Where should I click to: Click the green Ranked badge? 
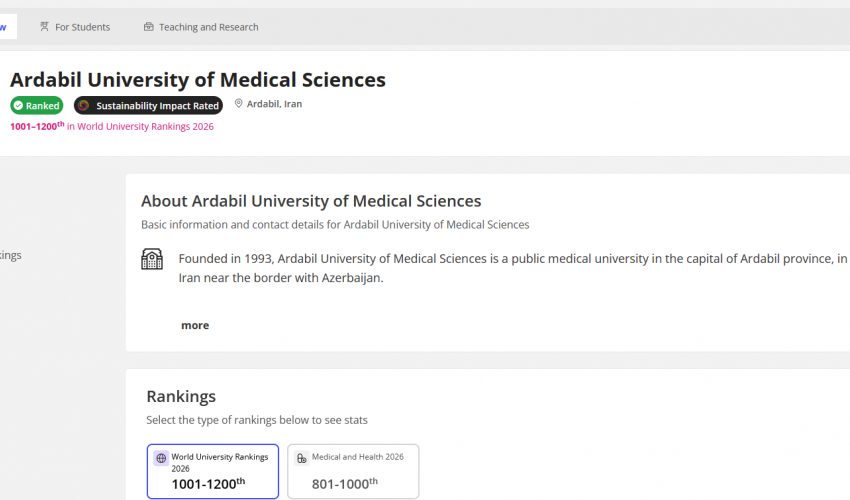pos(37,105)
